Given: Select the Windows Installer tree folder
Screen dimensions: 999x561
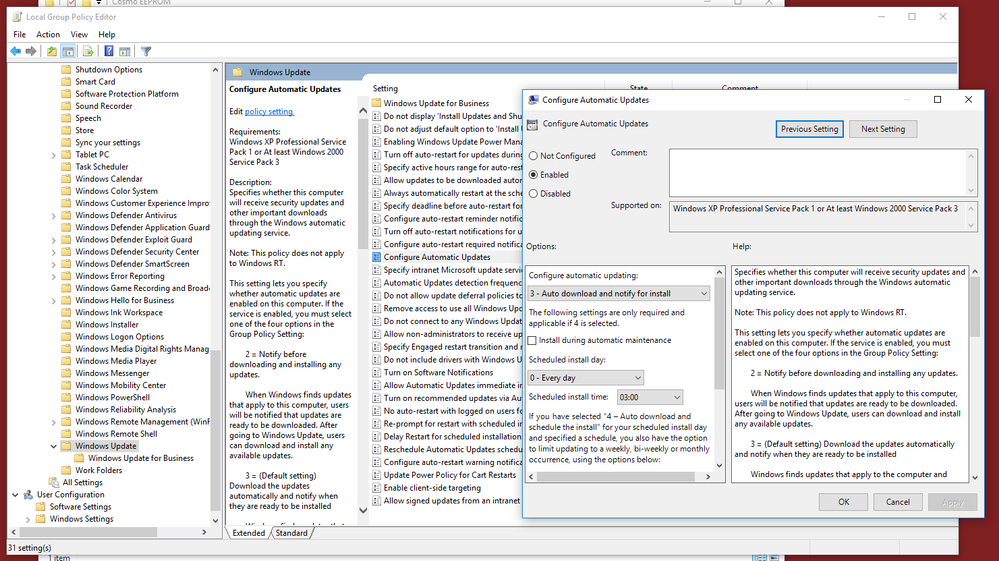Looking at the screenshot, I should [106, 325].
